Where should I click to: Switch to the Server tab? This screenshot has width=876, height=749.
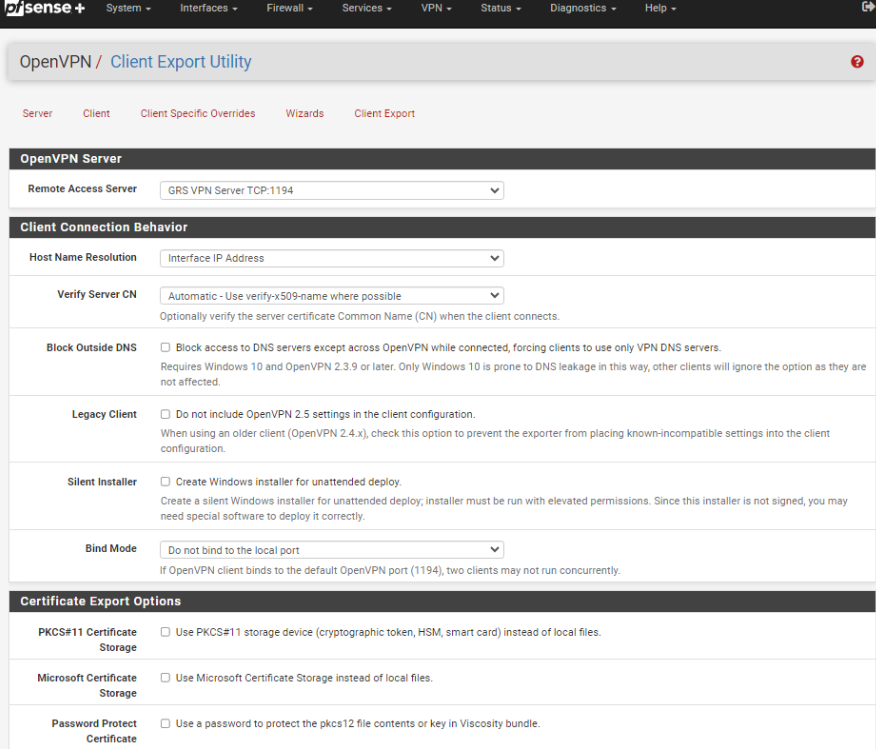pos(37,113)
